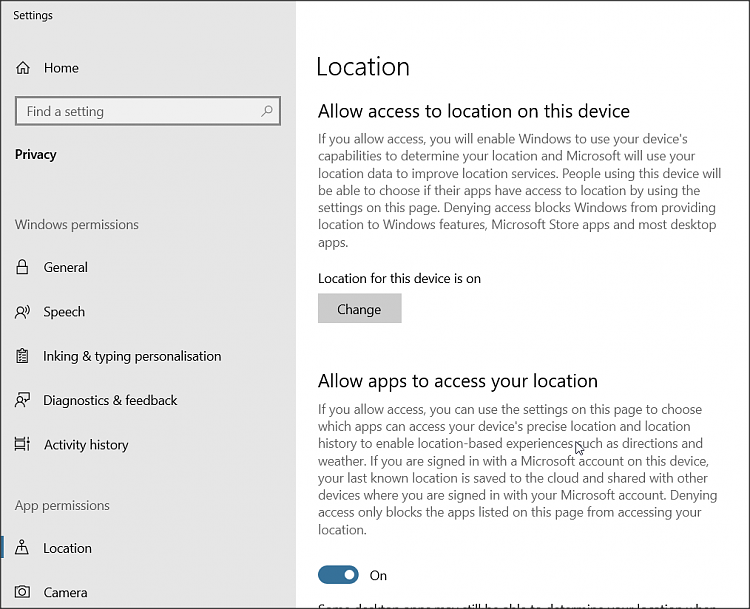The image size is (750, 609).
Task: Click the Home icon in the sidebar
Action: click(23, 68)
